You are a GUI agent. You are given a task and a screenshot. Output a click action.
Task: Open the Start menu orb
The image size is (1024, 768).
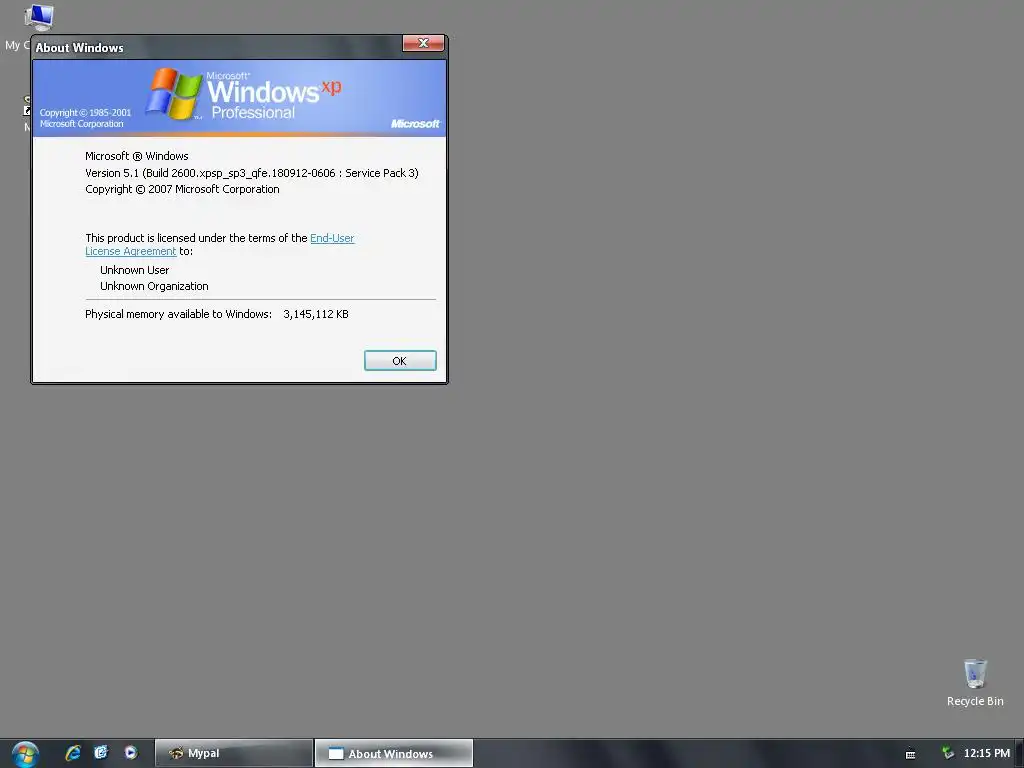tap(25, 754)
